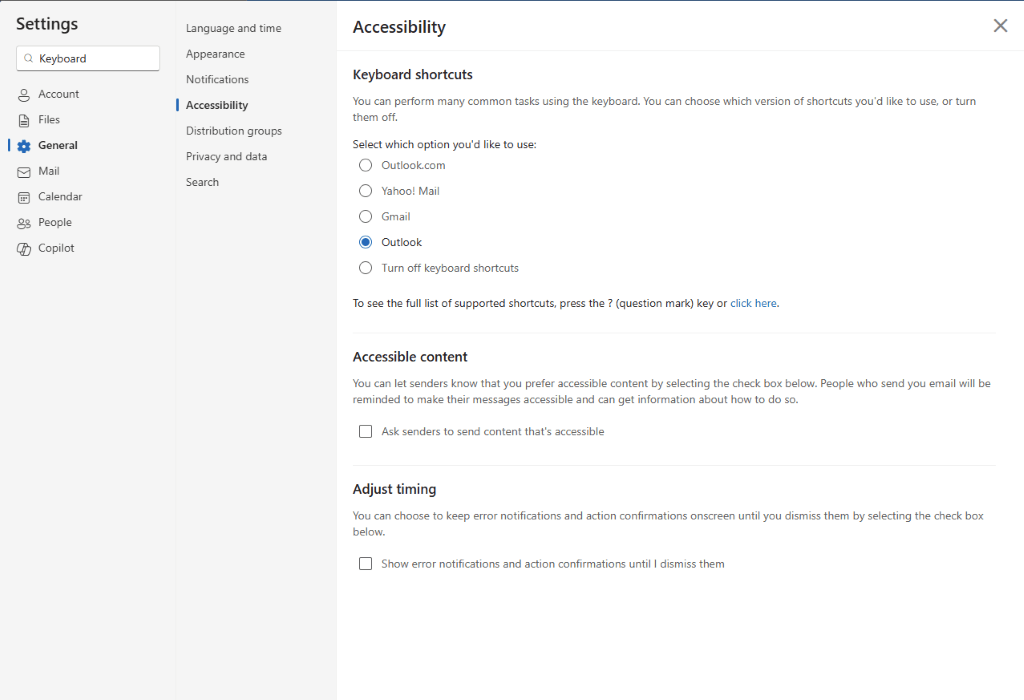1024x700 pixels.
Task: Select the Account settings icon
Action: (22, 94)
